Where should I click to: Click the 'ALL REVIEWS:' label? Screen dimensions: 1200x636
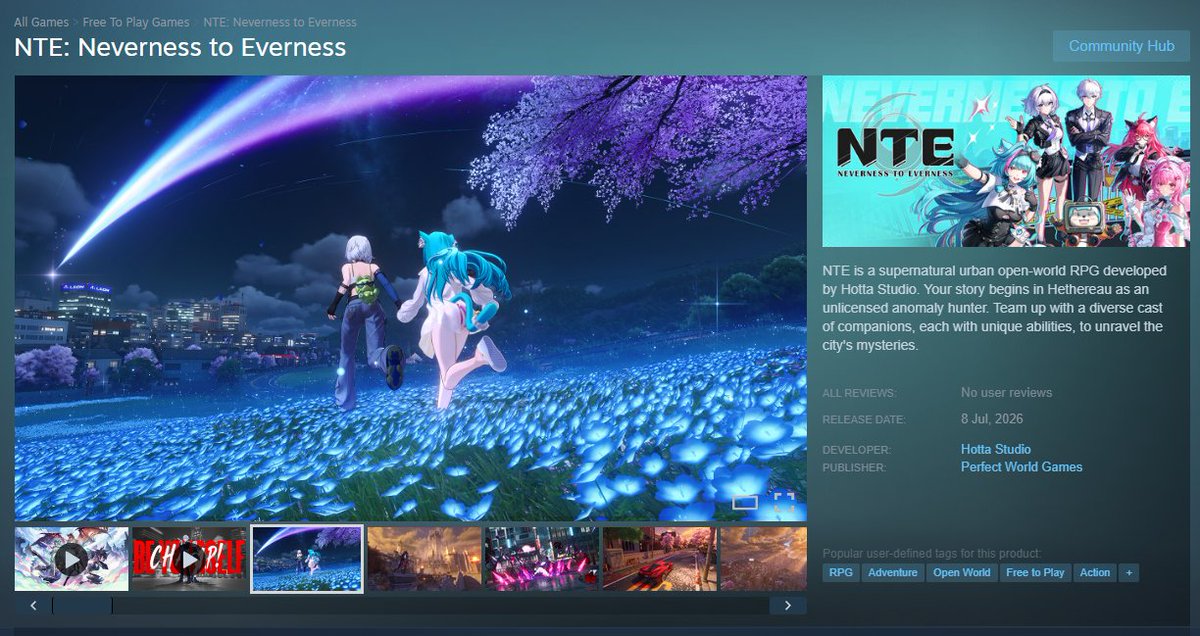859,393
